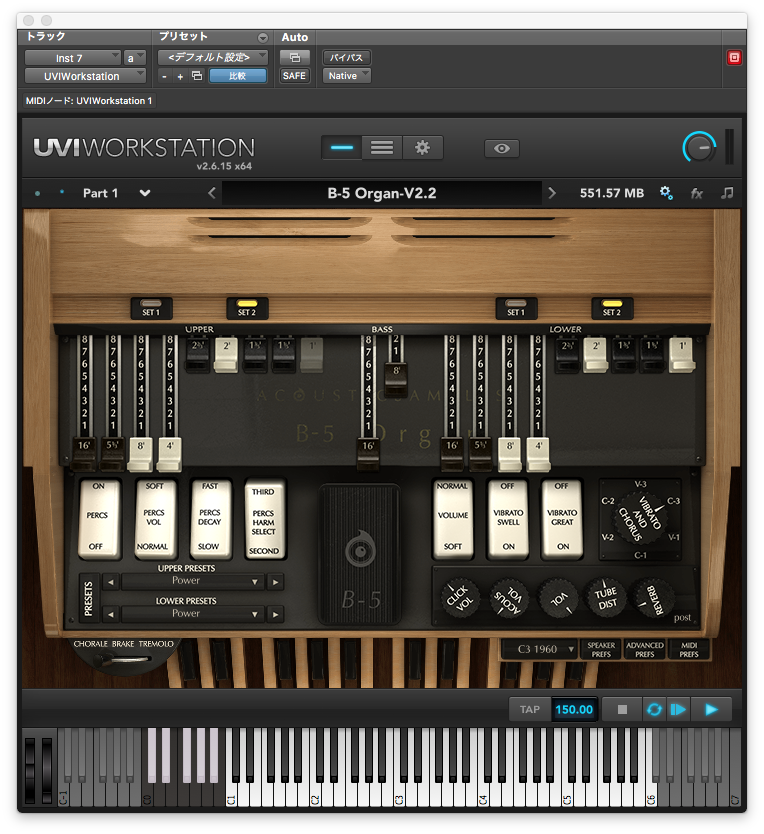This screenshot has height=834, width=764.
Task: Click the red target button top right
Action: coord(734,57)
